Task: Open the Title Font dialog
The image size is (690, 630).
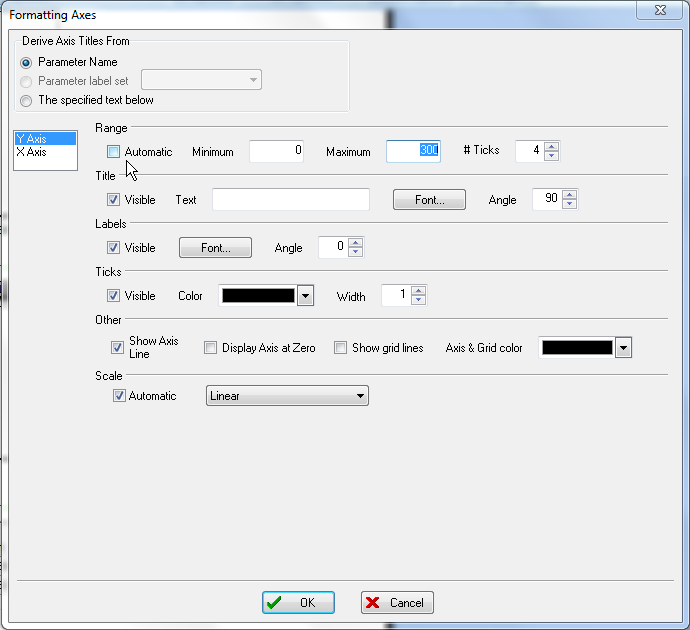Action: pyautogui.click(x=429, y=200)
